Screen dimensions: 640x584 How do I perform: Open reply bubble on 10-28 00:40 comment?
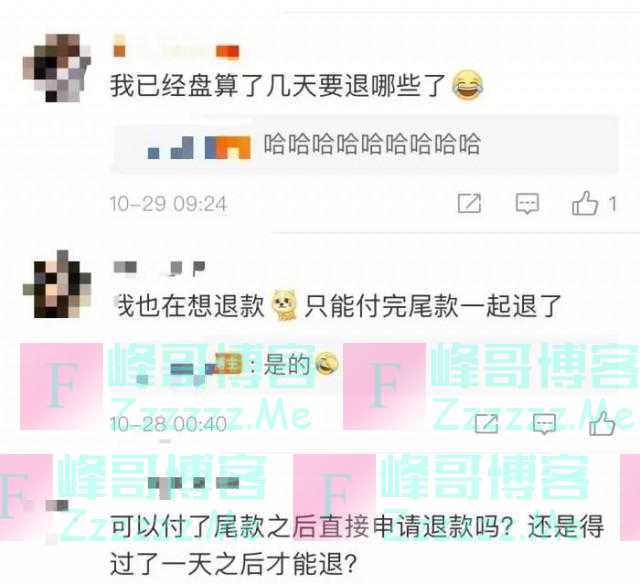[544, 424]
